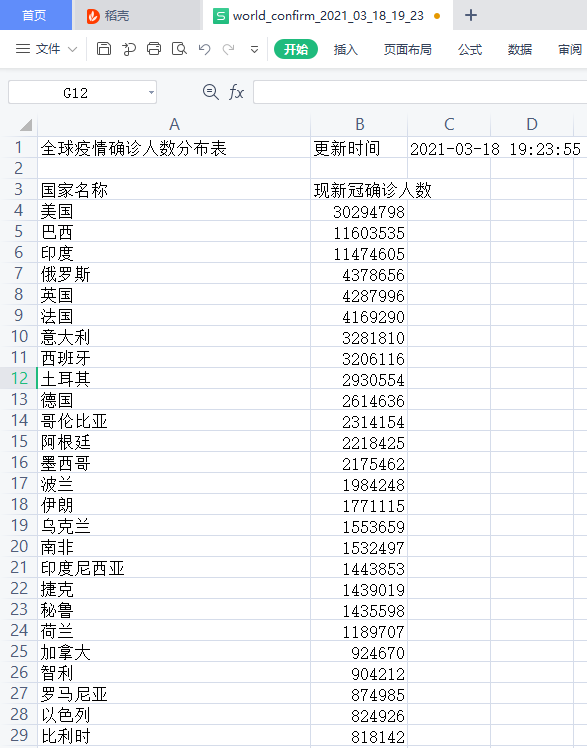
Task: Select column C header
Action: [x=449, y=125]
